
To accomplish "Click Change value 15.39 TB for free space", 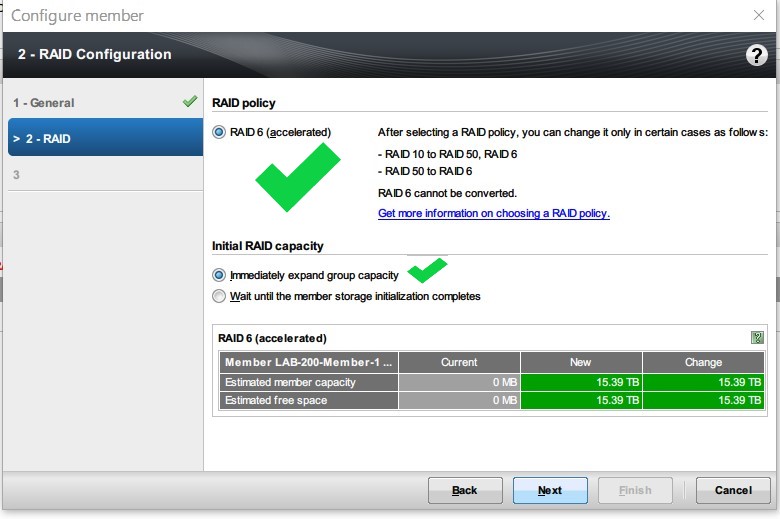I will (x=703, y=400).
